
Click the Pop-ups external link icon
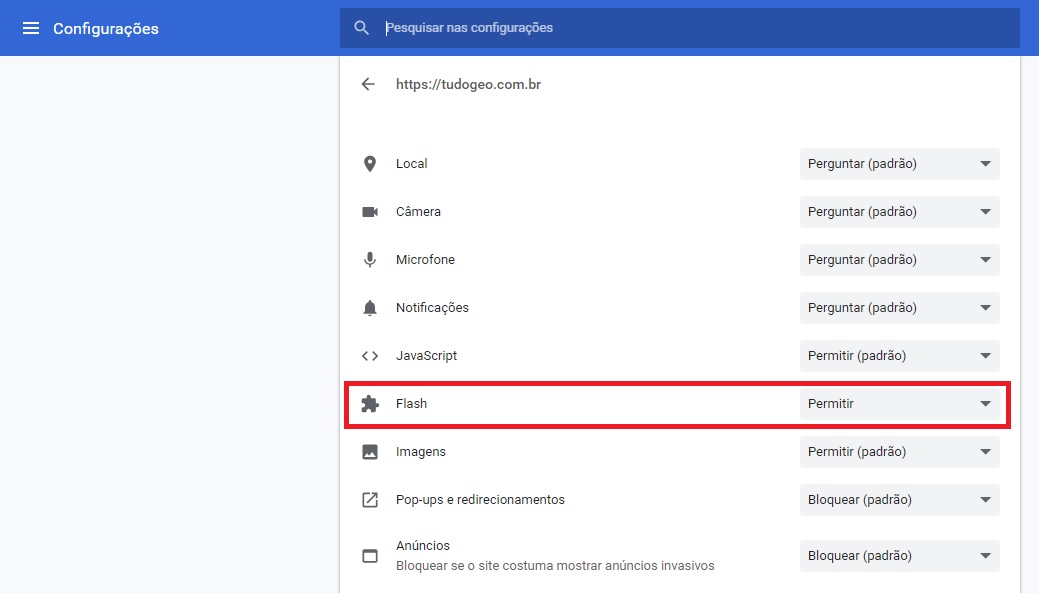tap(370, 500)
